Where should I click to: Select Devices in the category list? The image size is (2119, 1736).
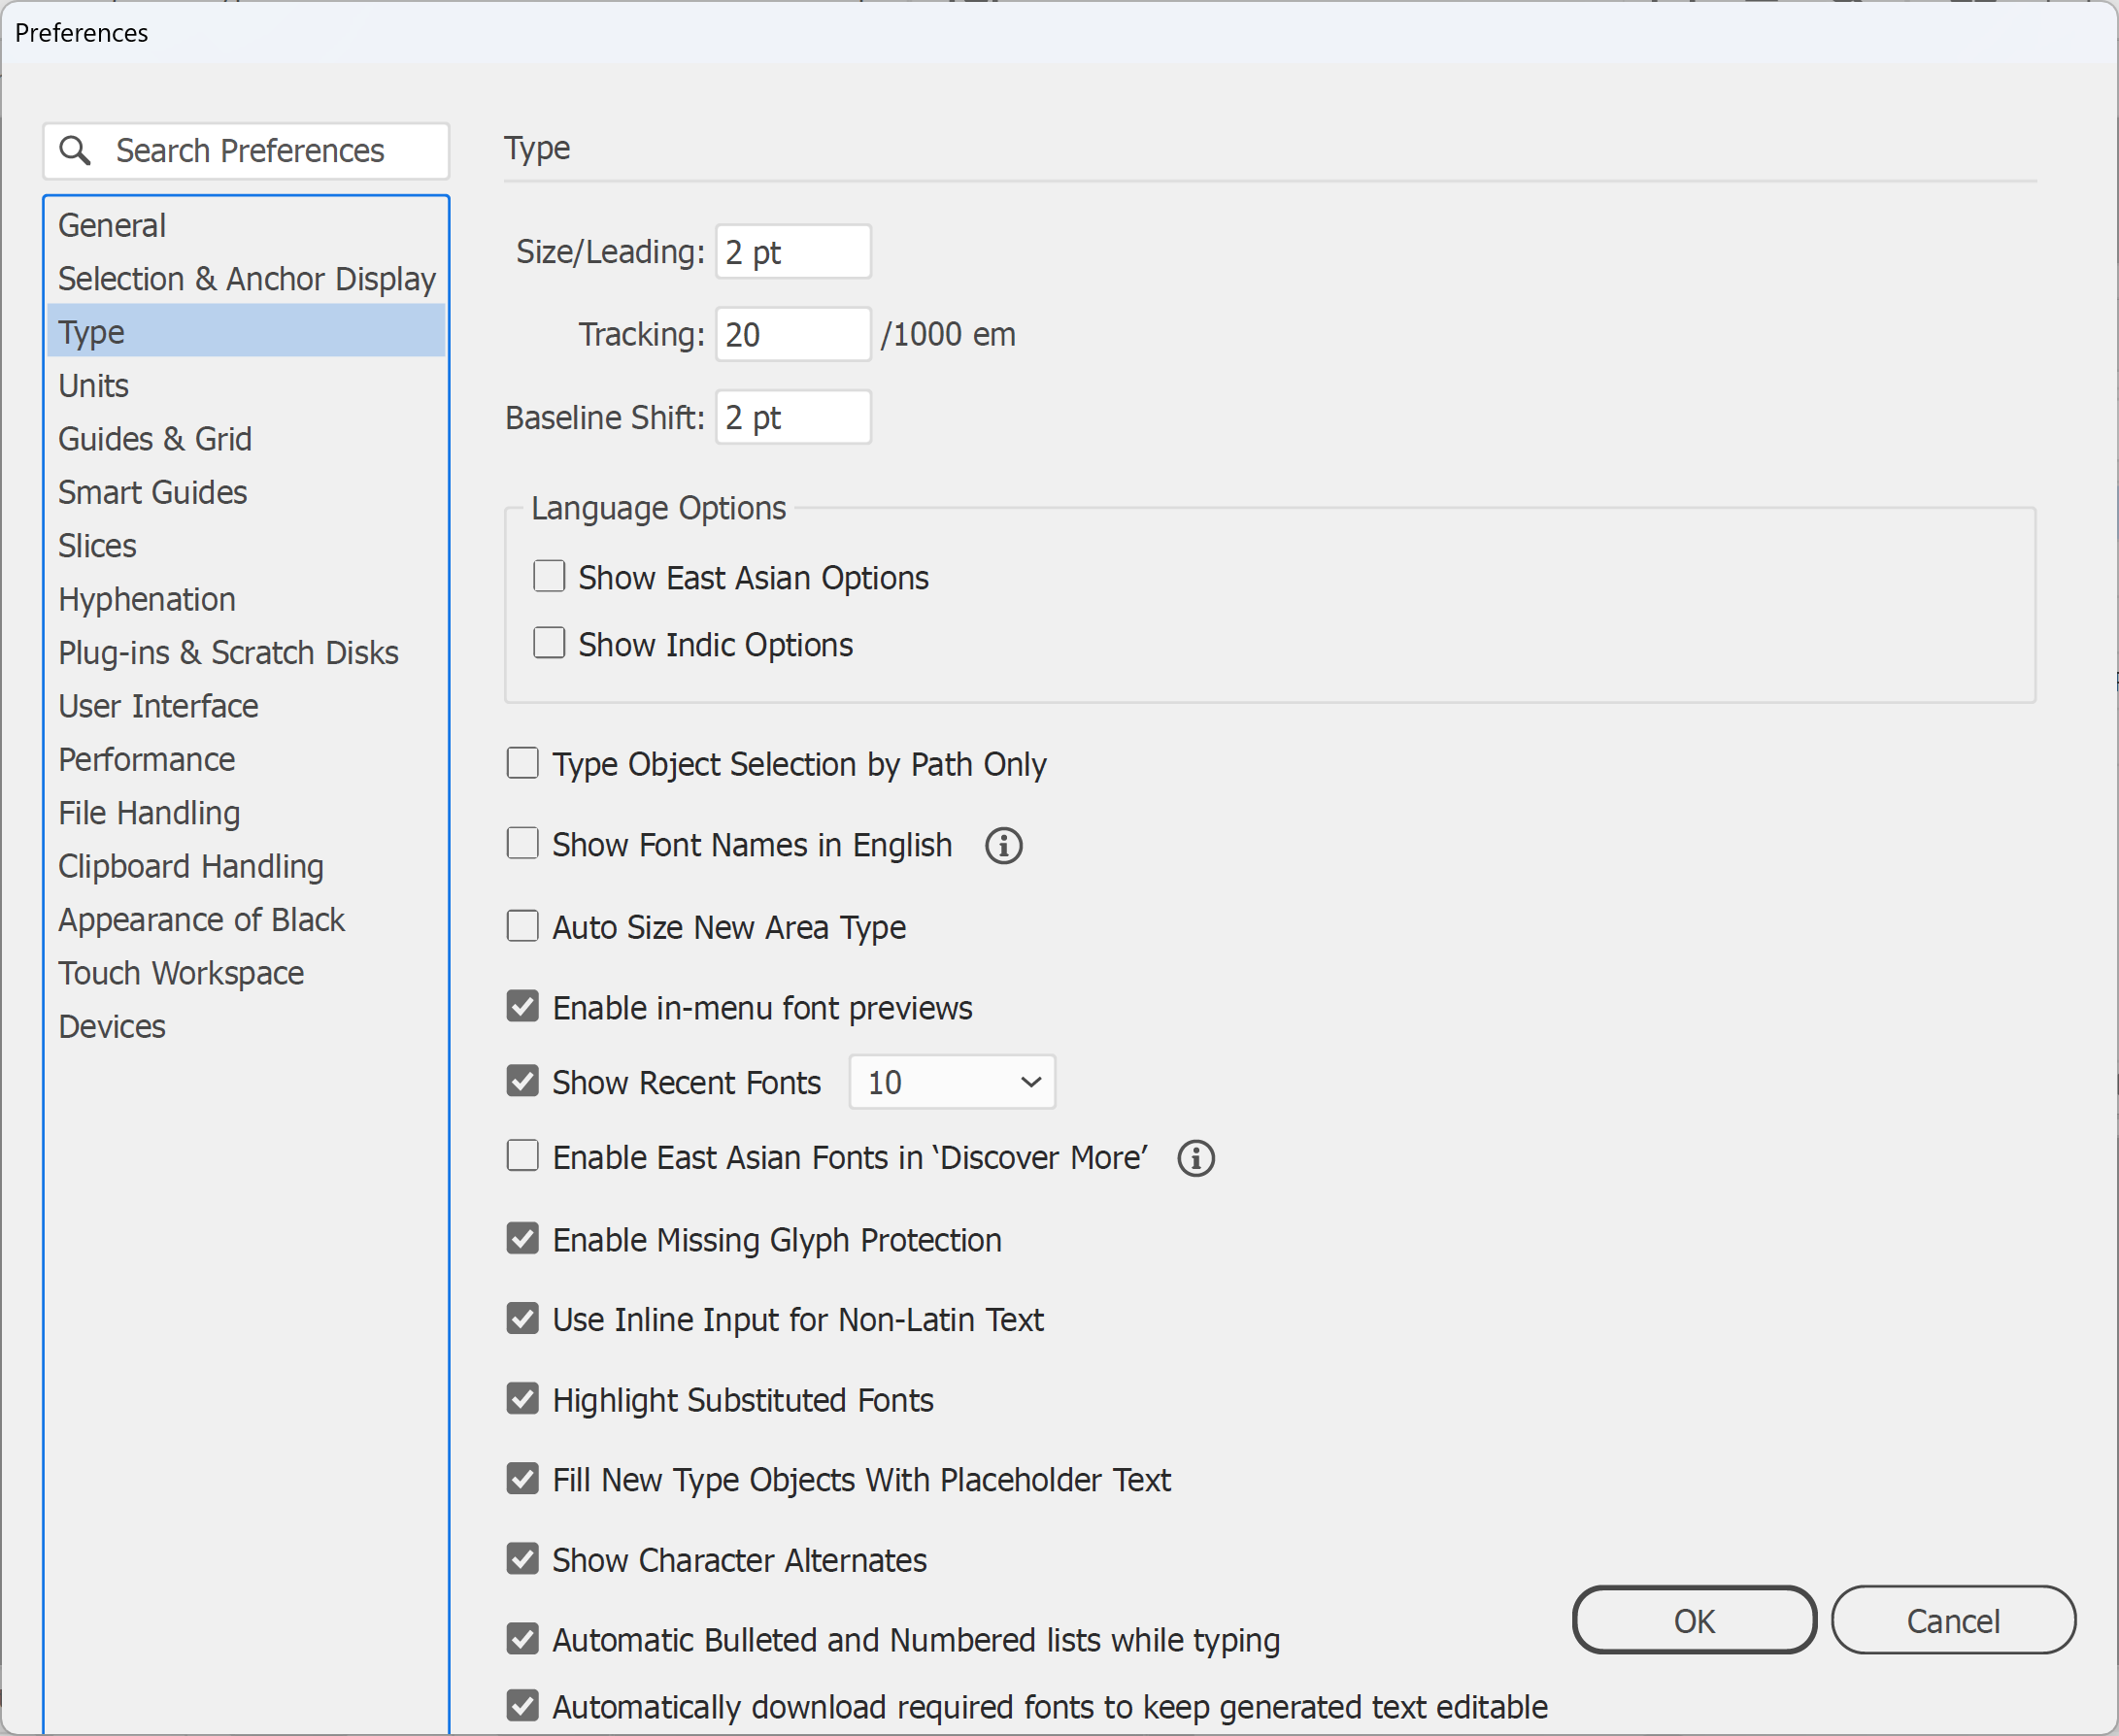[x=246, y=1027]
